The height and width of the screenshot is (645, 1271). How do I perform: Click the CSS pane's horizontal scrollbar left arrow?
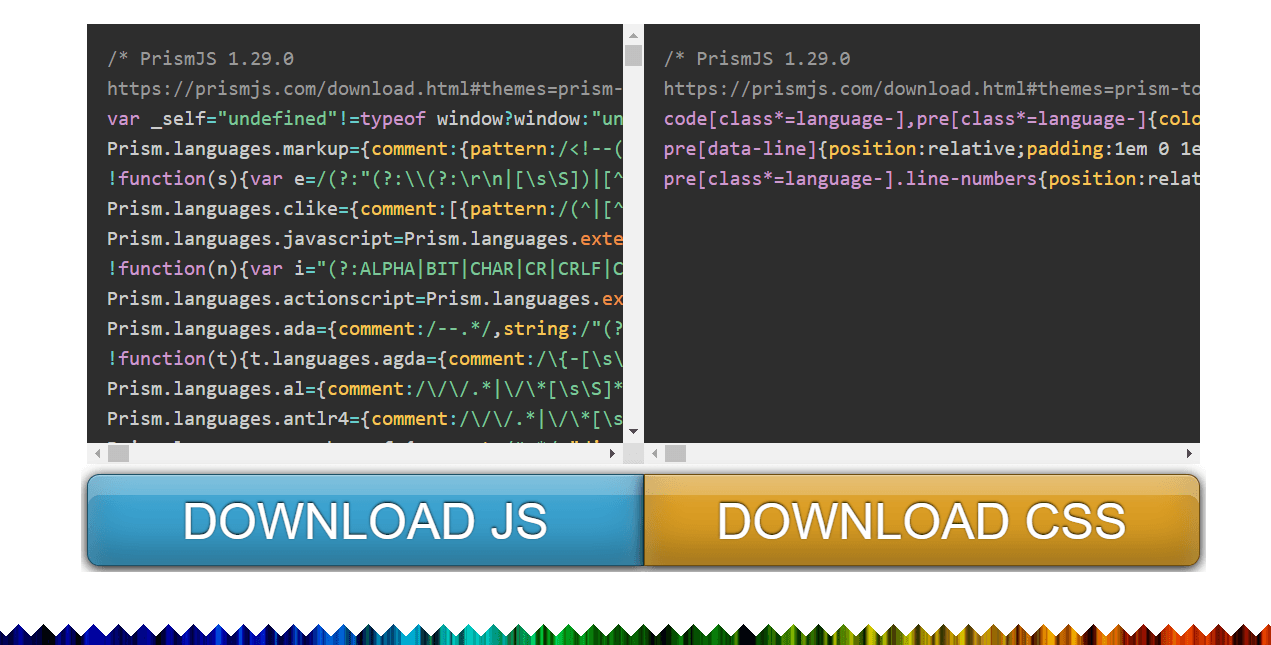(x=655, y=454)
